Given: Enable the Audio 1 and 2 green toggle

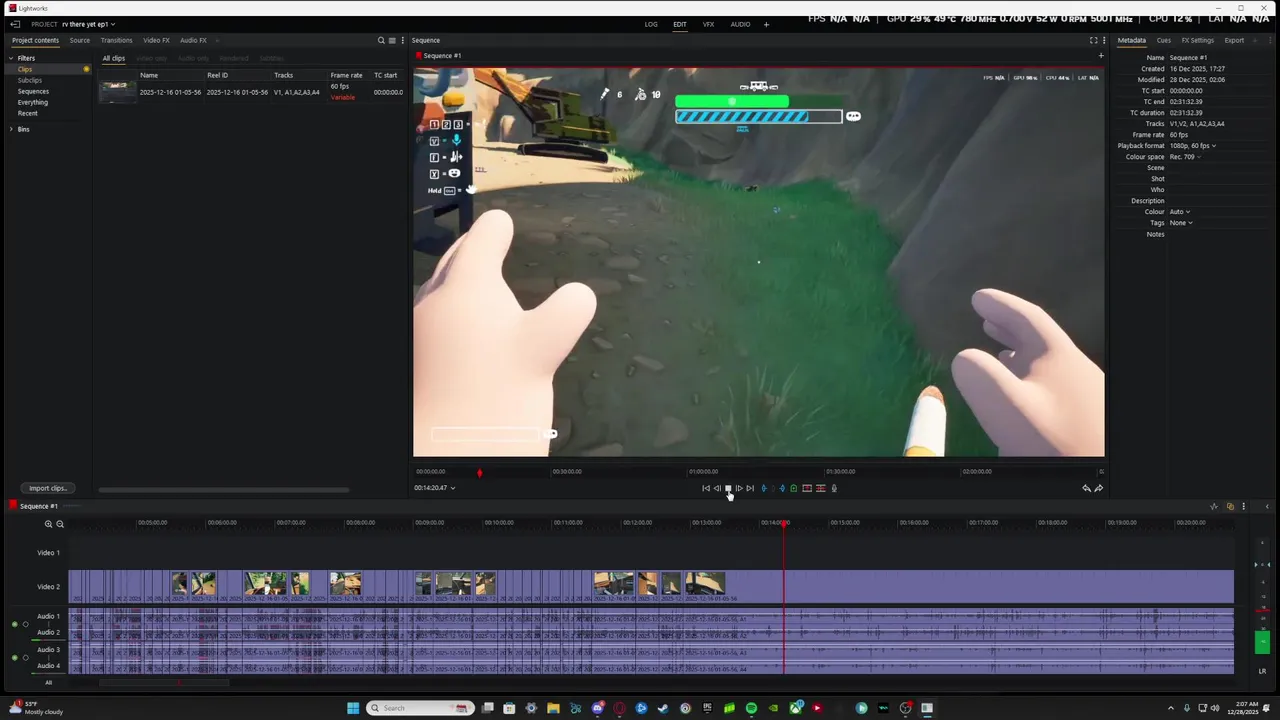Looking at the screenshot, I should (x=14, y=624).
